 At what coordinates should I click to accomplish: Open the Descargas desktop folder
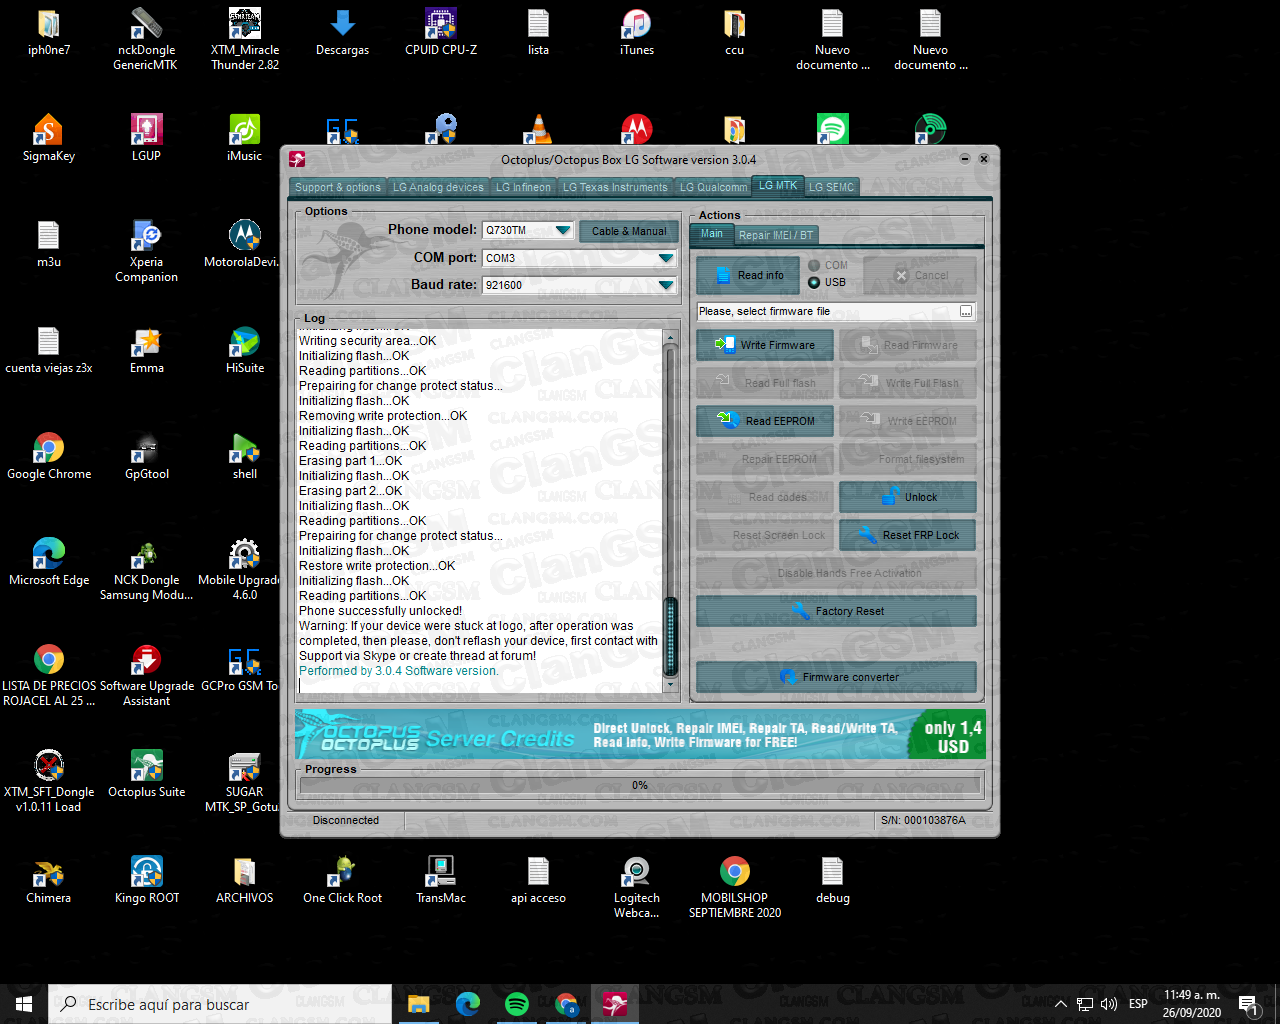(342, 32)
